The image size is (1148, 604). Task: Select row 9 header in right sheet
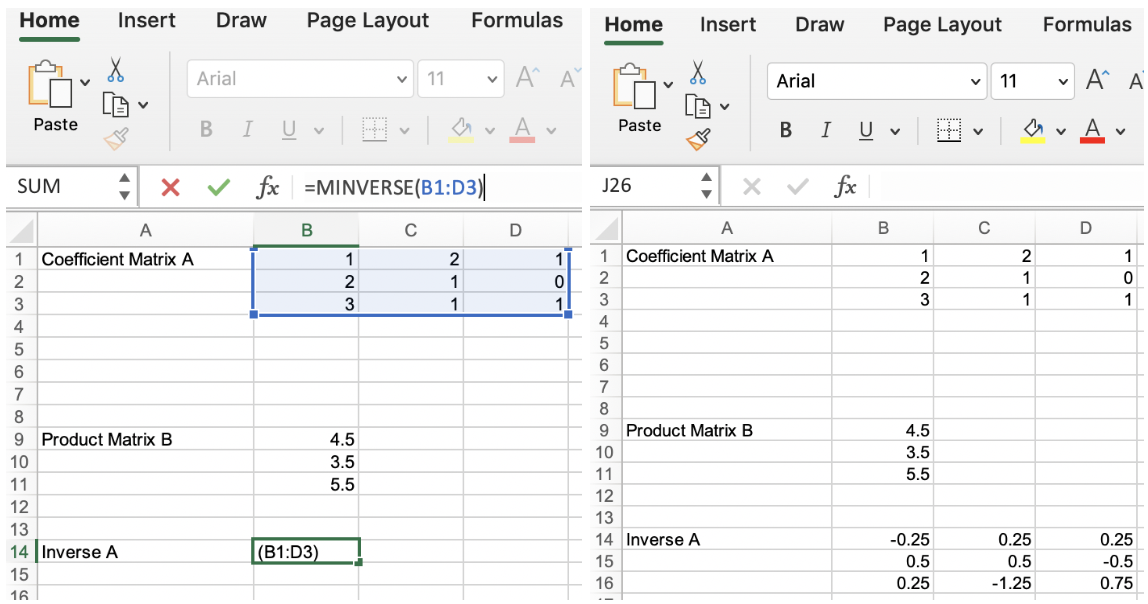coord(605,430)
